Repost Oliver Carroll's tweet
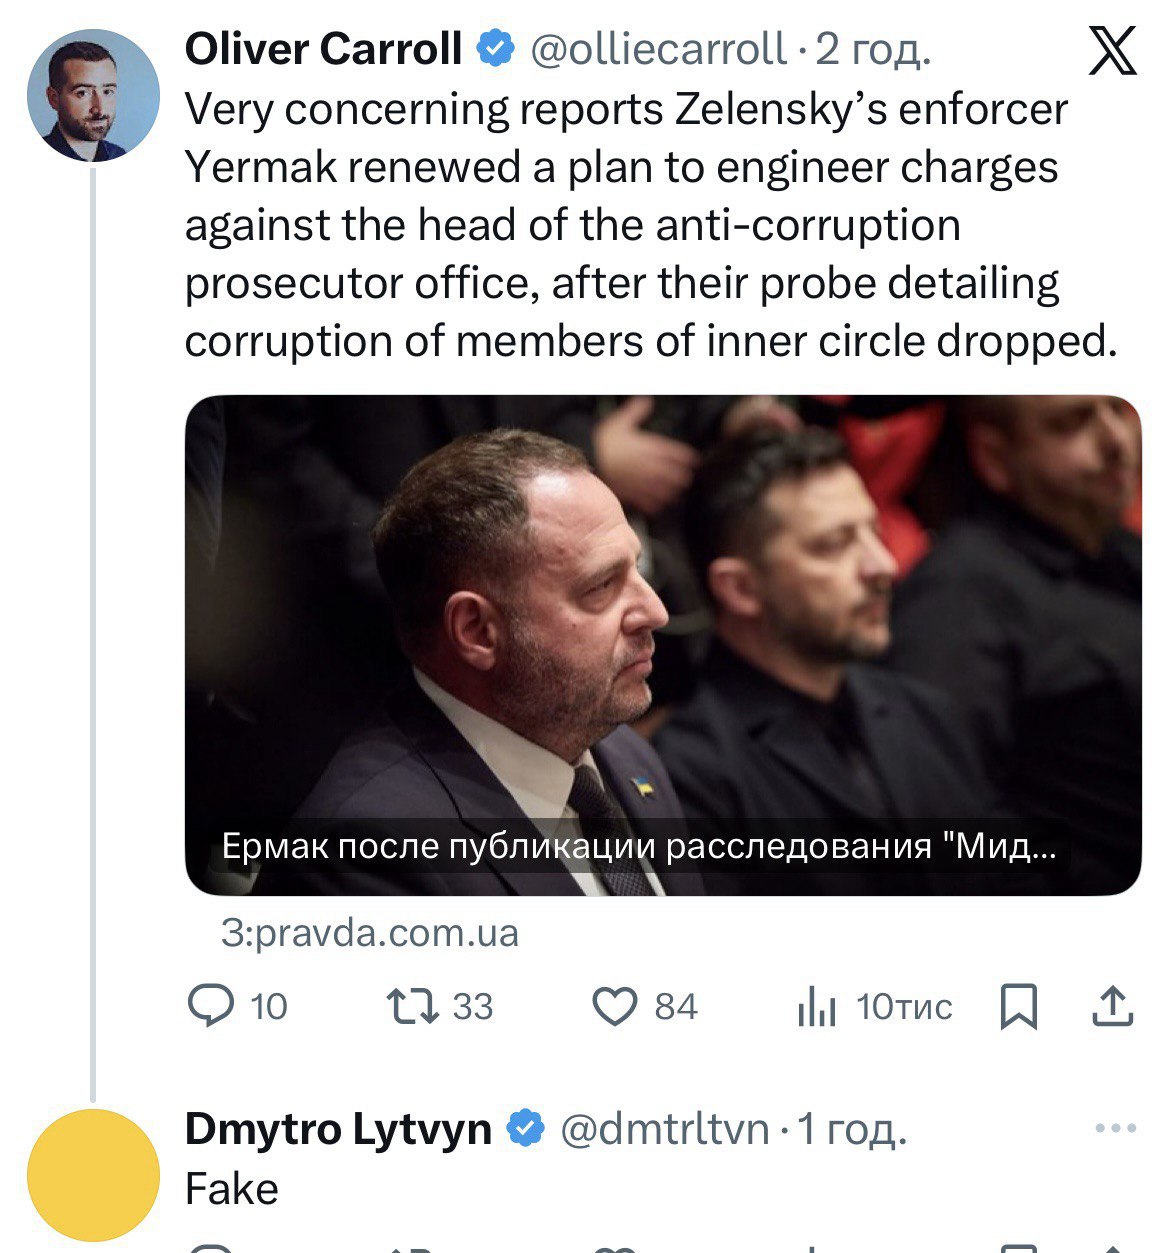Viewport: 1170px width, 1253px height. 413,1005
